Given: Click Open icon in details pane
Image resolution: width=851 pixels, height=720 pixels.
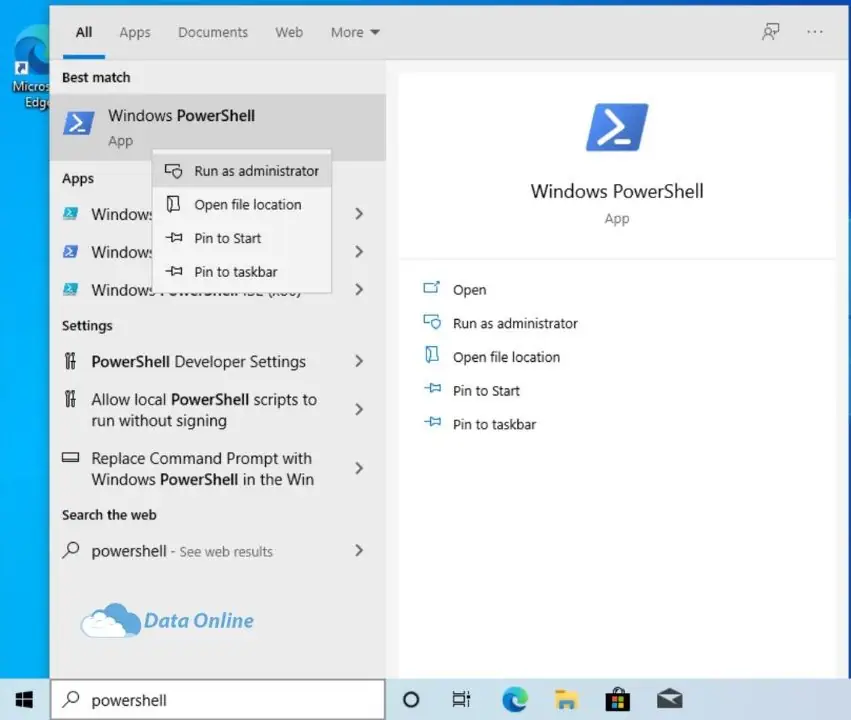Looking at the screenshot, I should 431,287.
